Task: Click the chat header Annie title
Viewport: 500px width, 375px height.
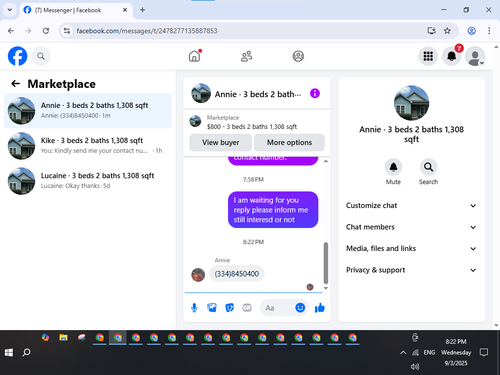Action: (258, 94)
